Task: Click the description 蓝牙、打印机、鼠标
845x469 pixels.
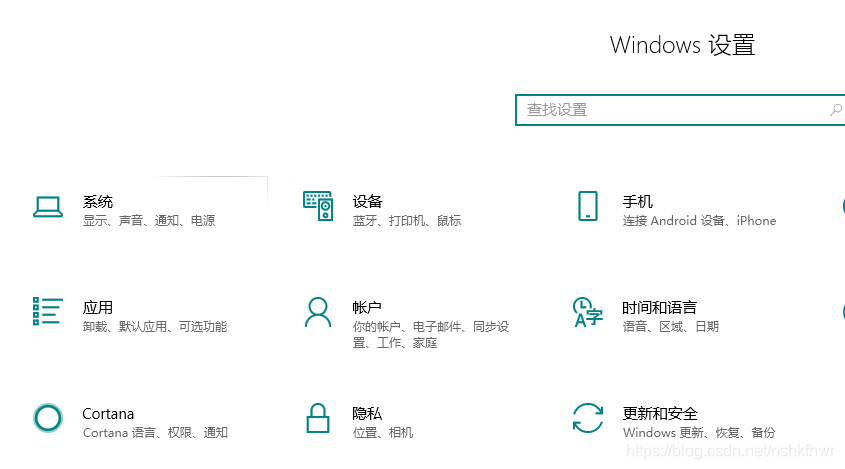Action: 407,220
